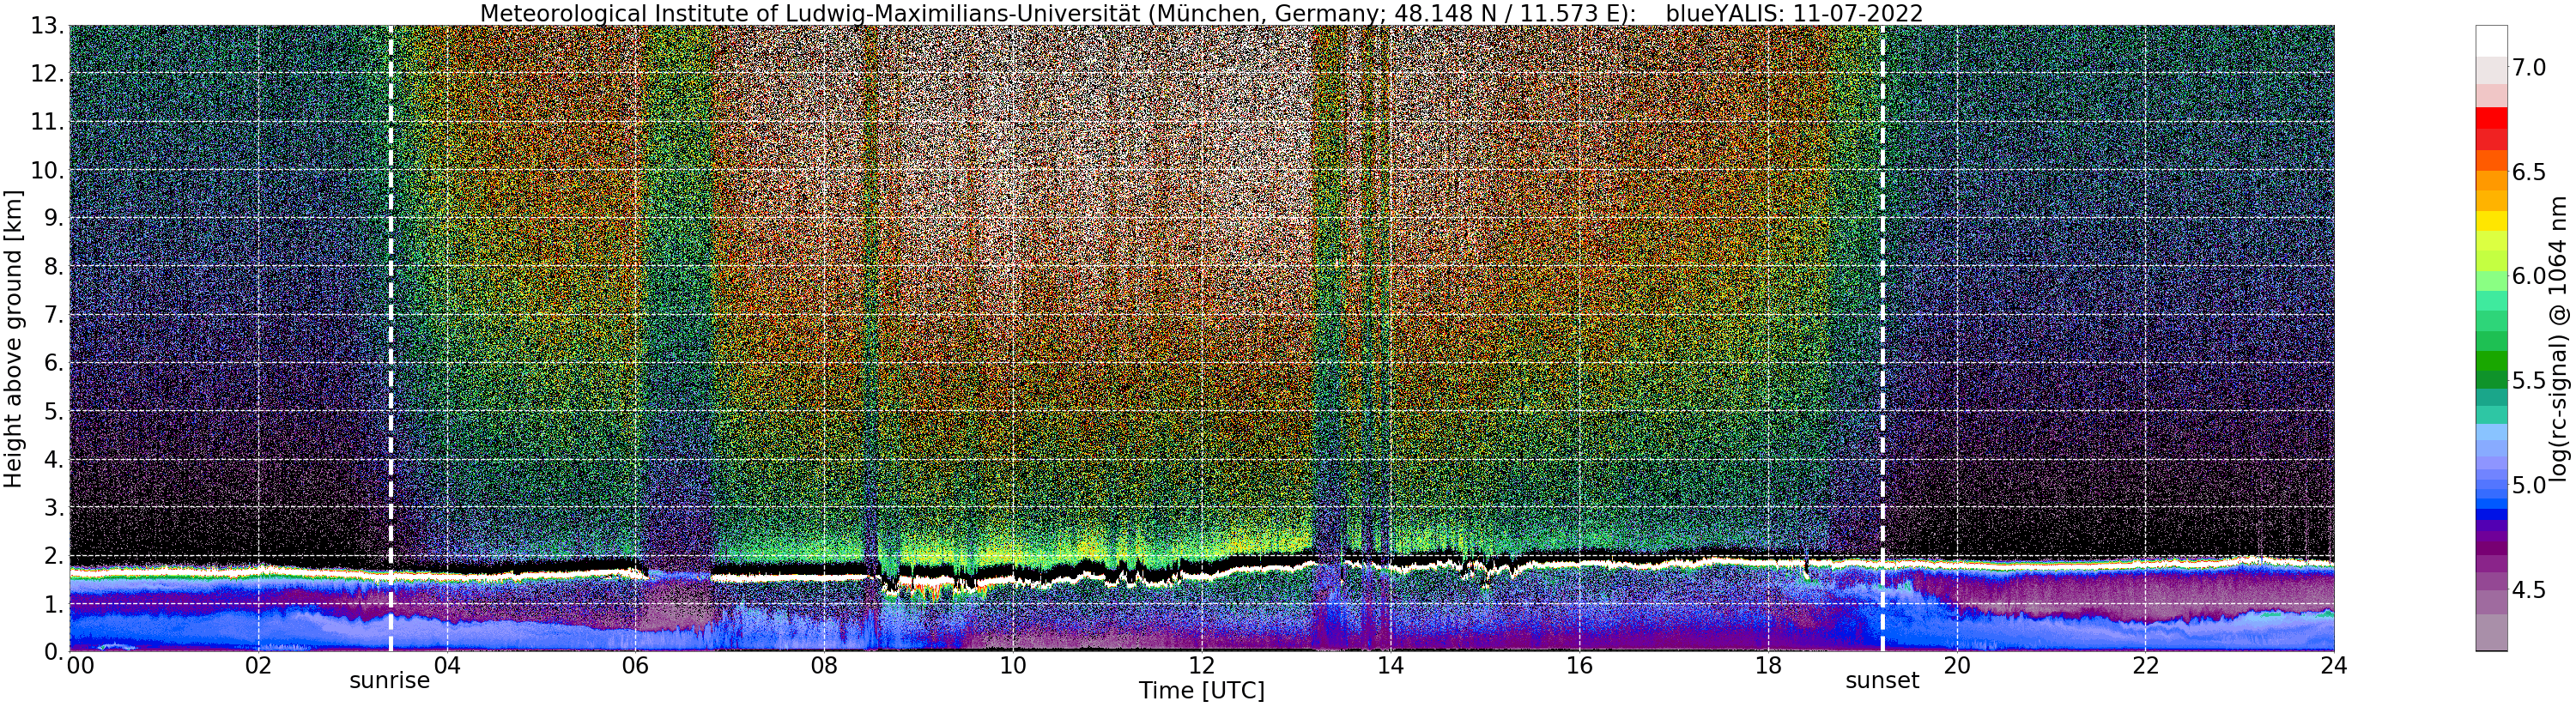Click the Meteorological Institute title text
The height and width of the screenshot is (707, 2576).
click(x=1059, y=13)
